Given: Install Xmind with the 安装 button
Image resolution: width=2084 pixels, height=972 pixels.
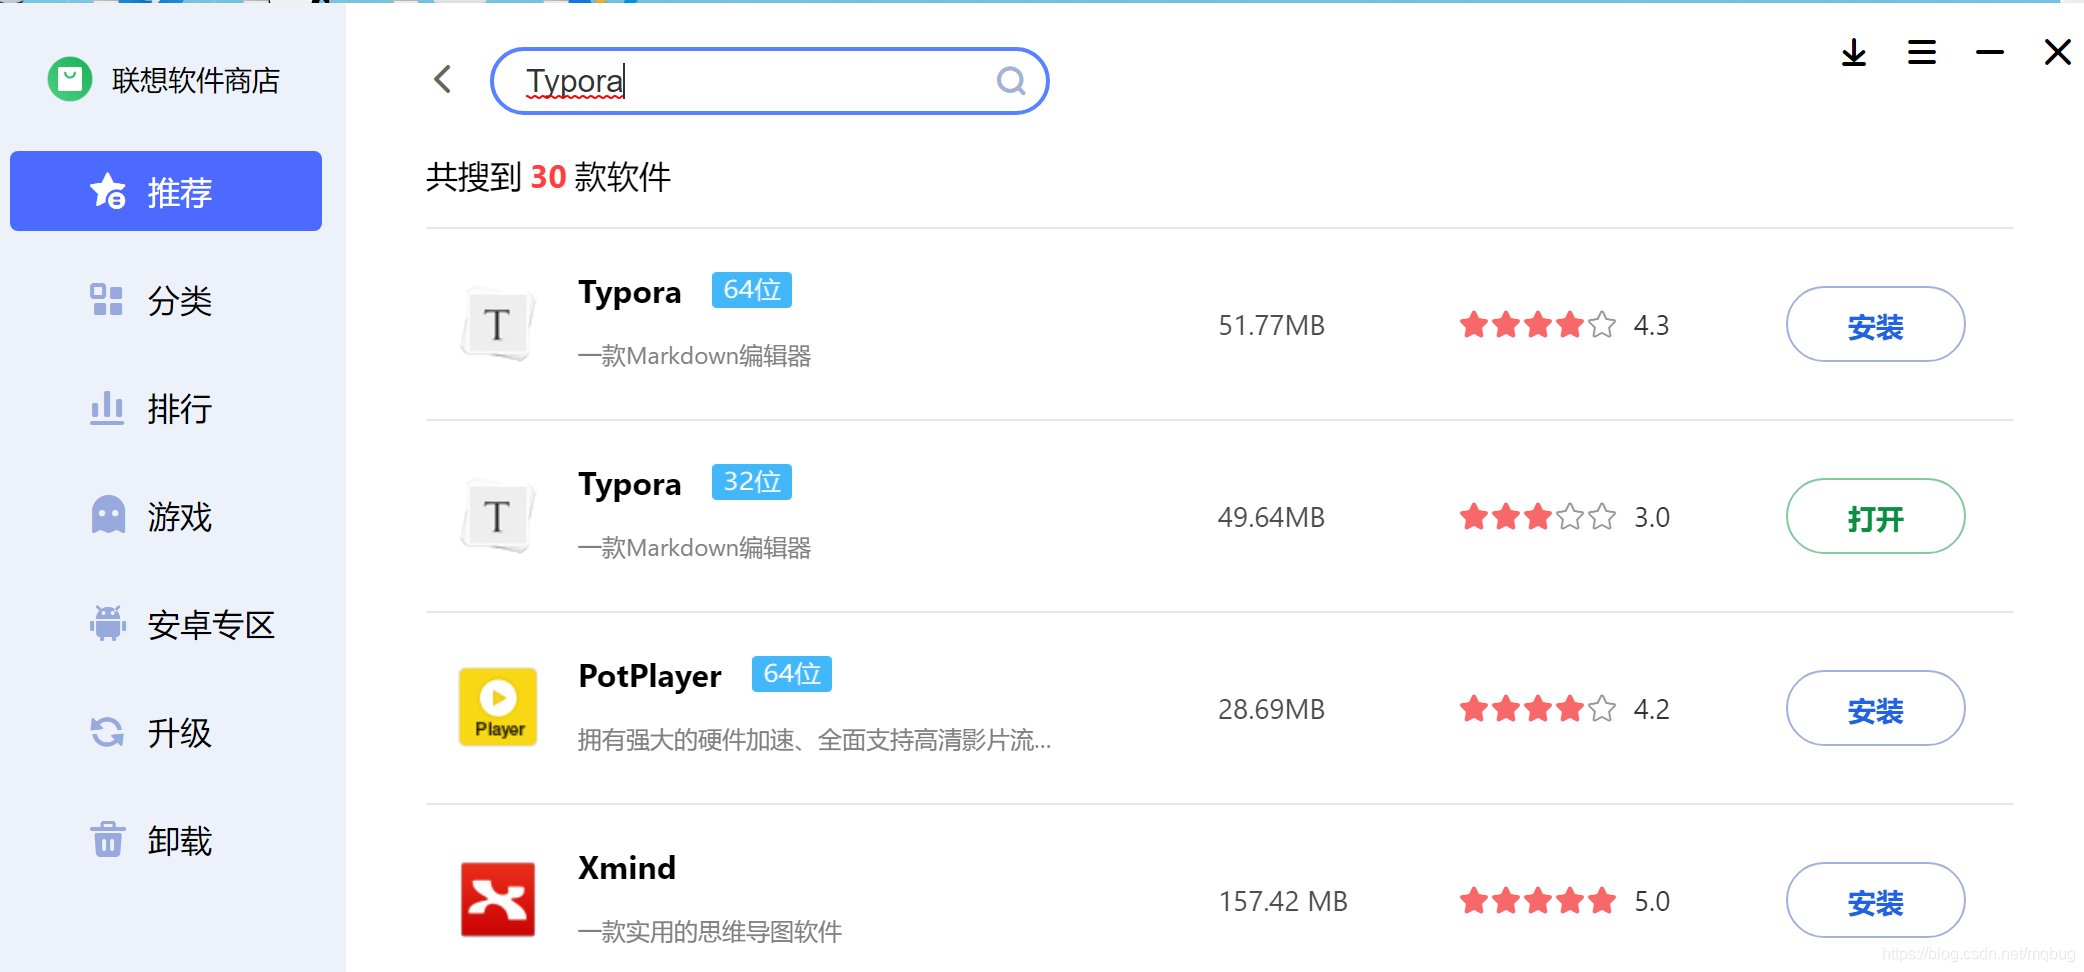Looking at the screenshot, I should click(1875, 900).
